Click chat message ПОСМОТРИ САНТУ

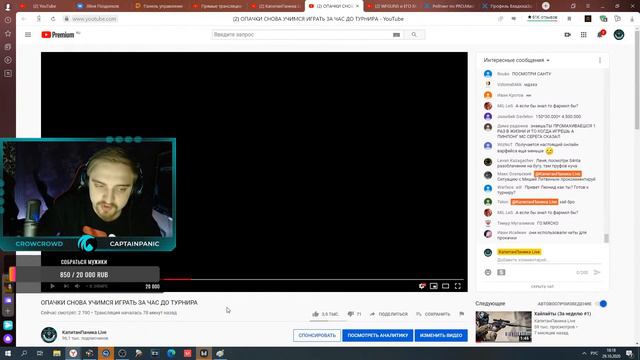(x=531, y=74)
